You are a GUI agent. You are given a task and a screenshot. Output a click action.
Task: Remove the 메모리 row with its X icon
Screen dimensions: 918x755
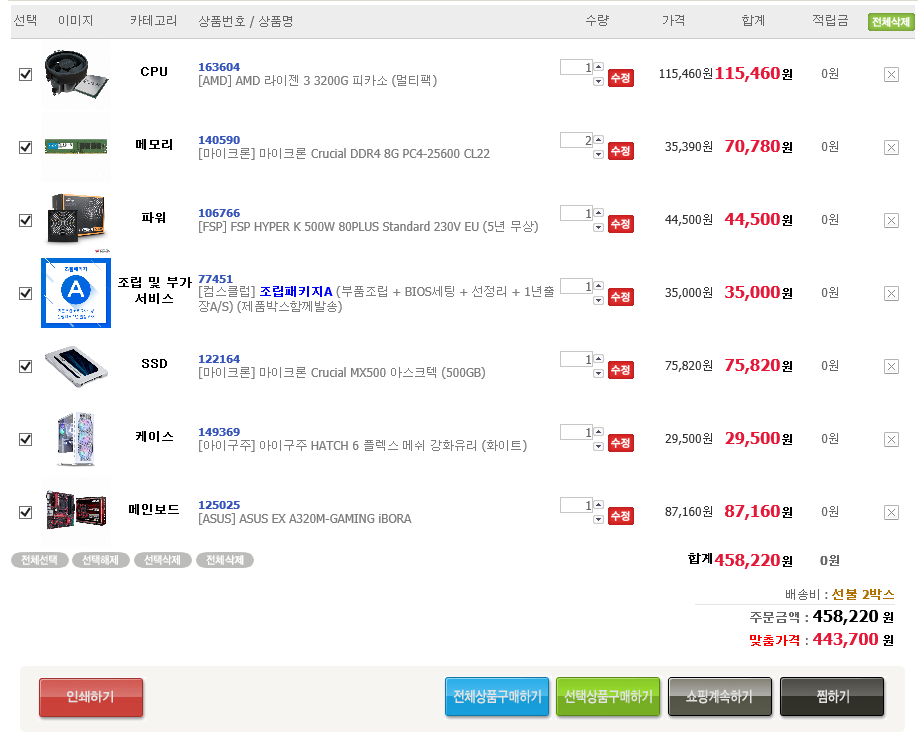pos(891,147)
